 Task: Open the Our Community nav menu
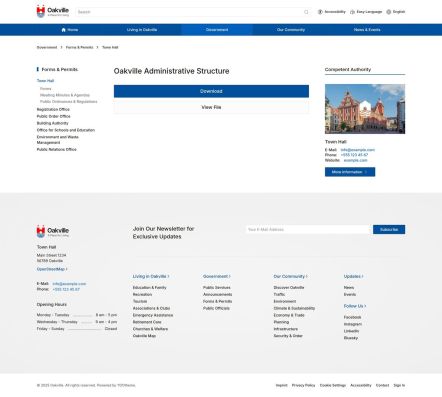291,30
